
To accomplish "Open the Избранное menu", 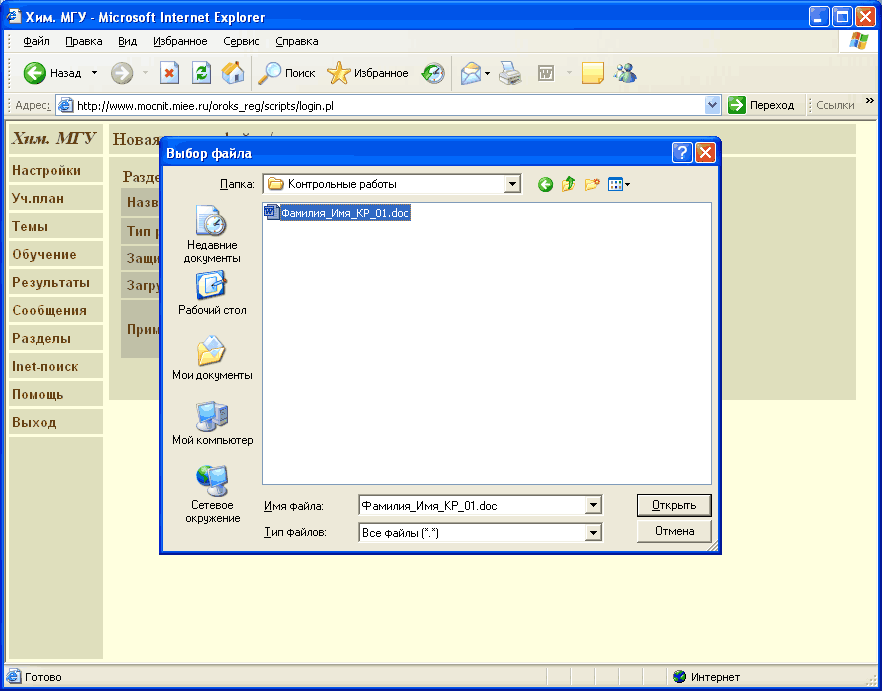I will tap(180, 41).
